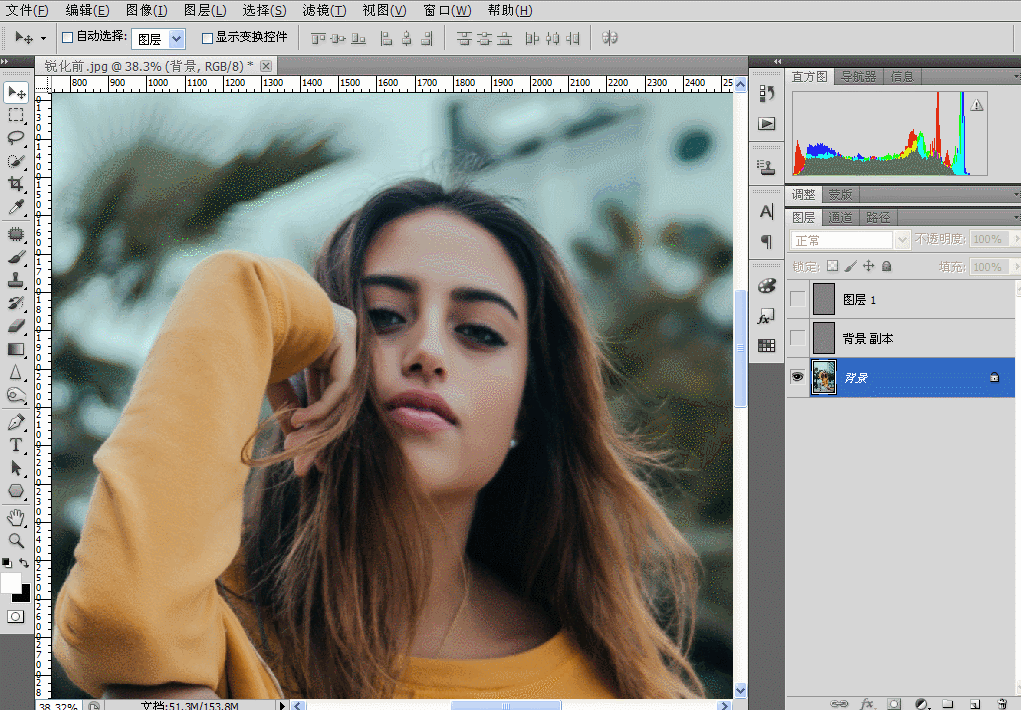The image size is (1021, 710).
Task: Create a new layer
Action: [975, 703]
